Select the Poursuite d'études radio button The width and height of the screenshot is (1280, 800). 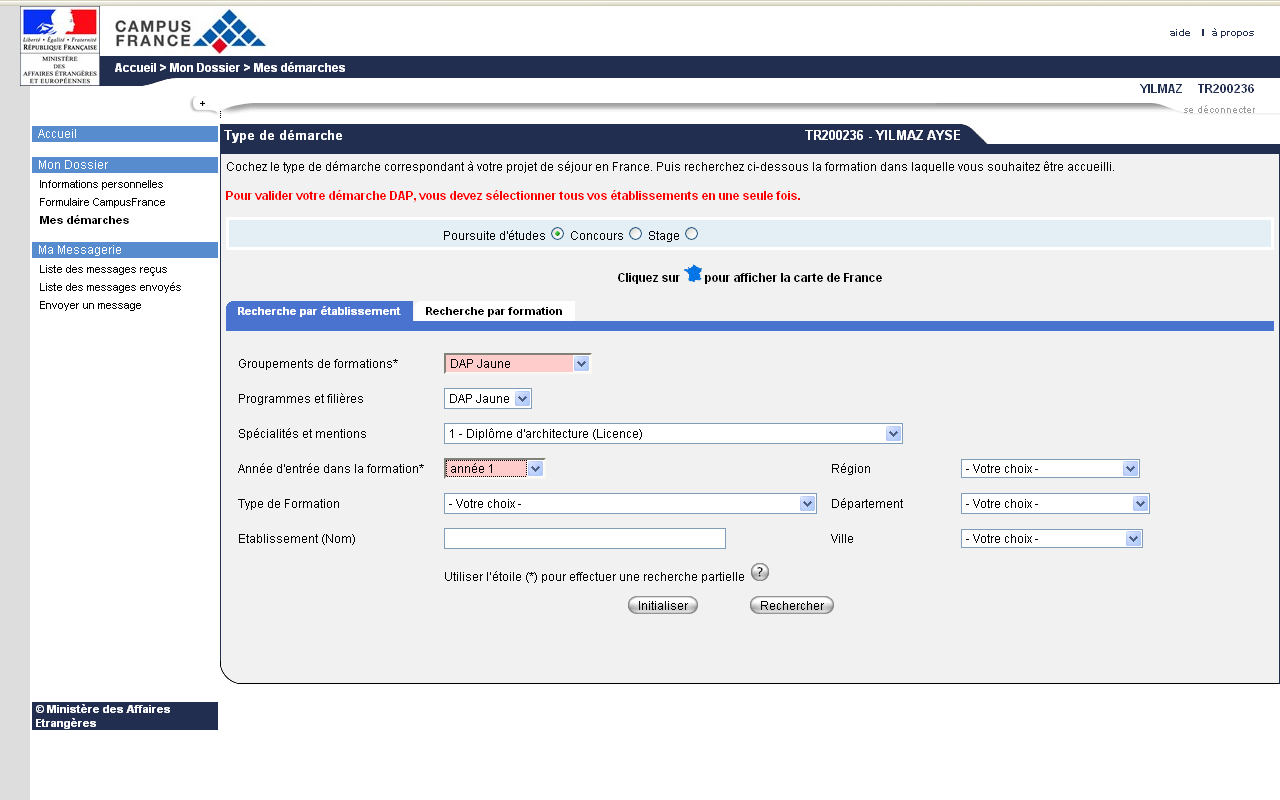pyautogui.click(x=558, y=234)
